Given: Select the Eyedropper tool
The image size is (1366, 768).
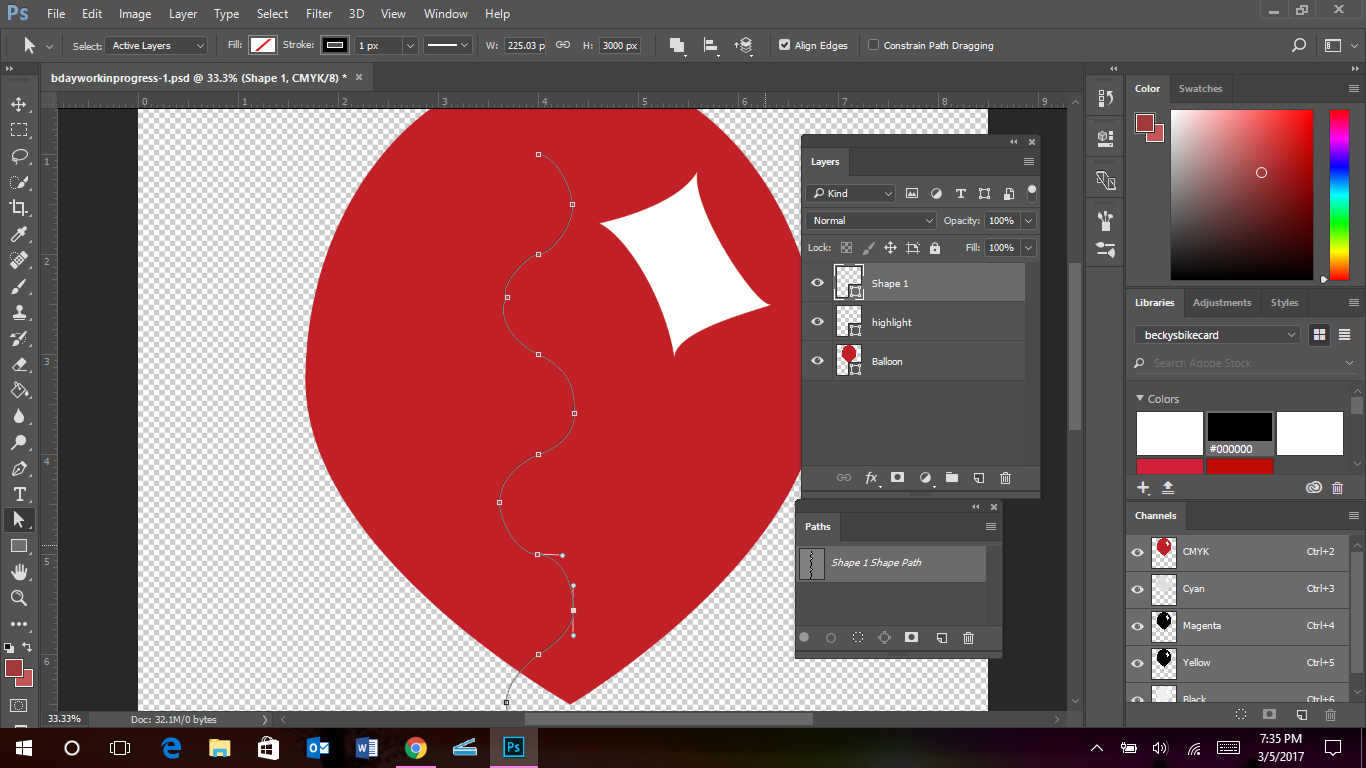Looking at the screenshot, I should coord(18,234).
